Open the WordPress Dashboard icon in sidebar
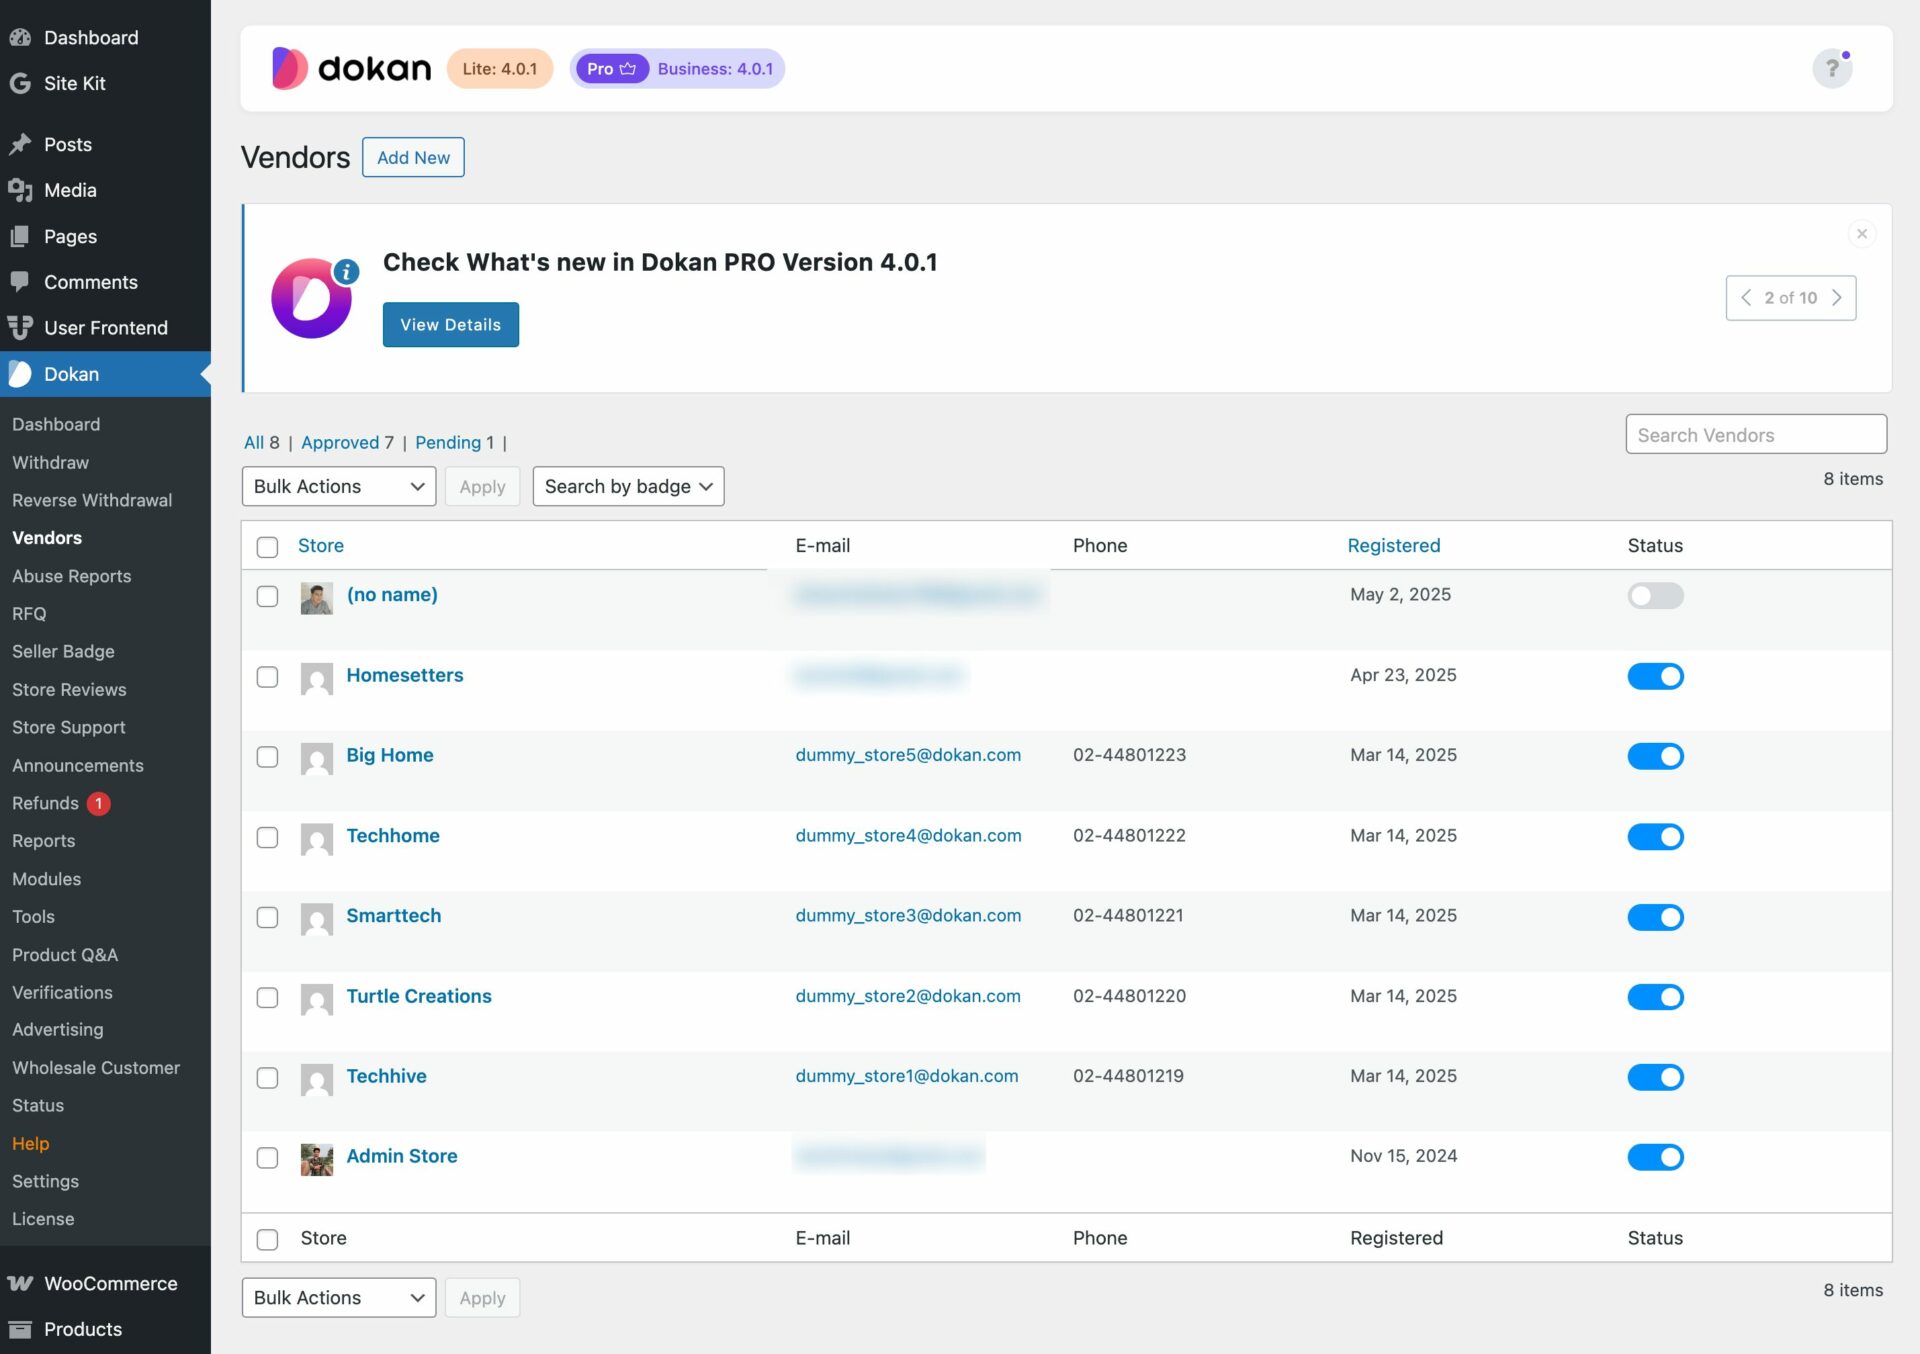 [x=20, y=37]
